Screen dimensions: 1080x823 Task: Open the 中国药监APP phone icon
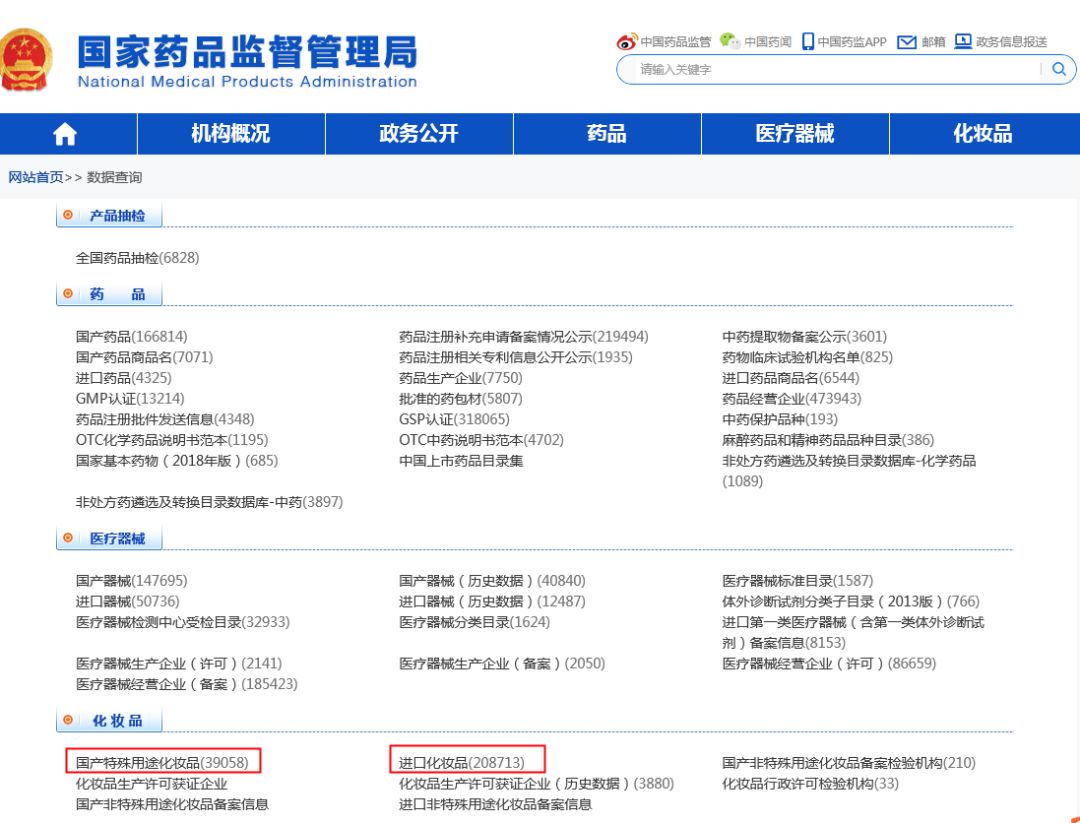coord(808,42)
